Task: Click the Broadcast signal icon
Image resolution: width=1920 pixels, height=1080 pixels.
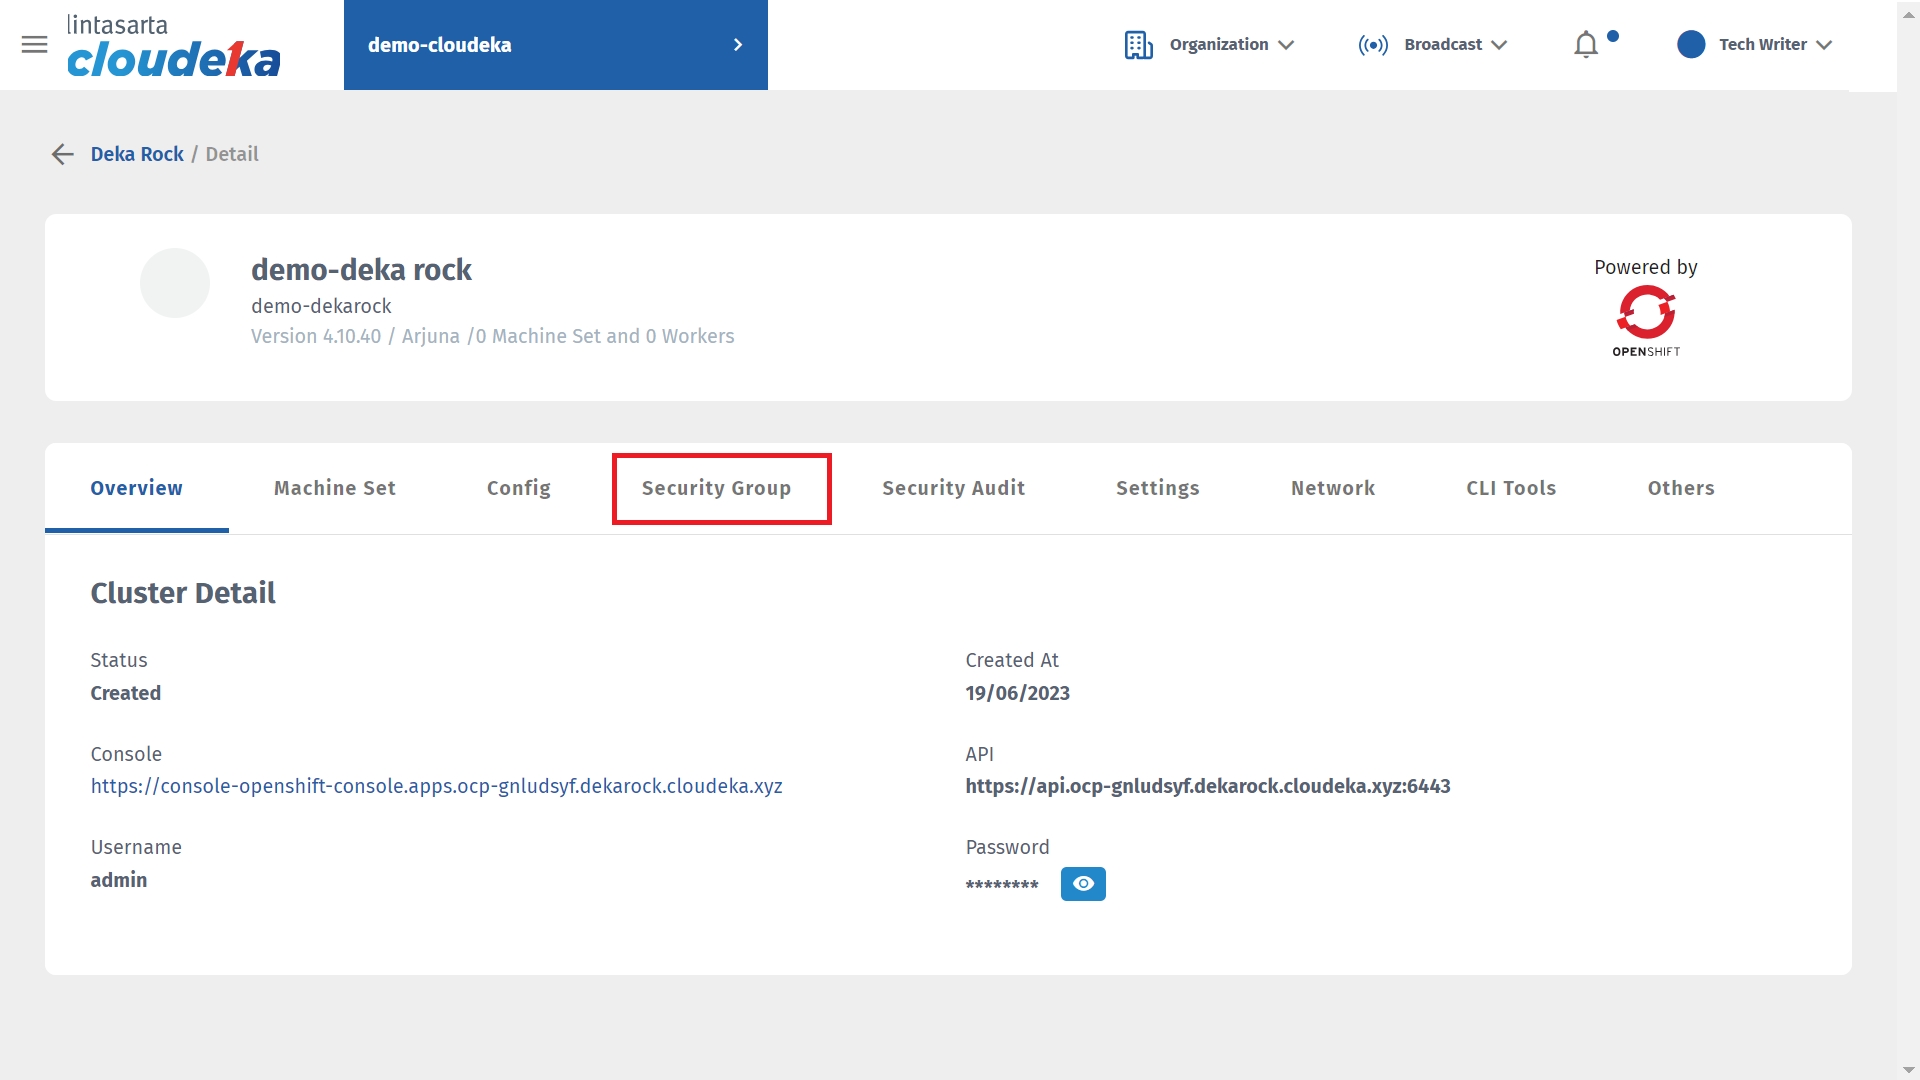Action: point(1373,45)
